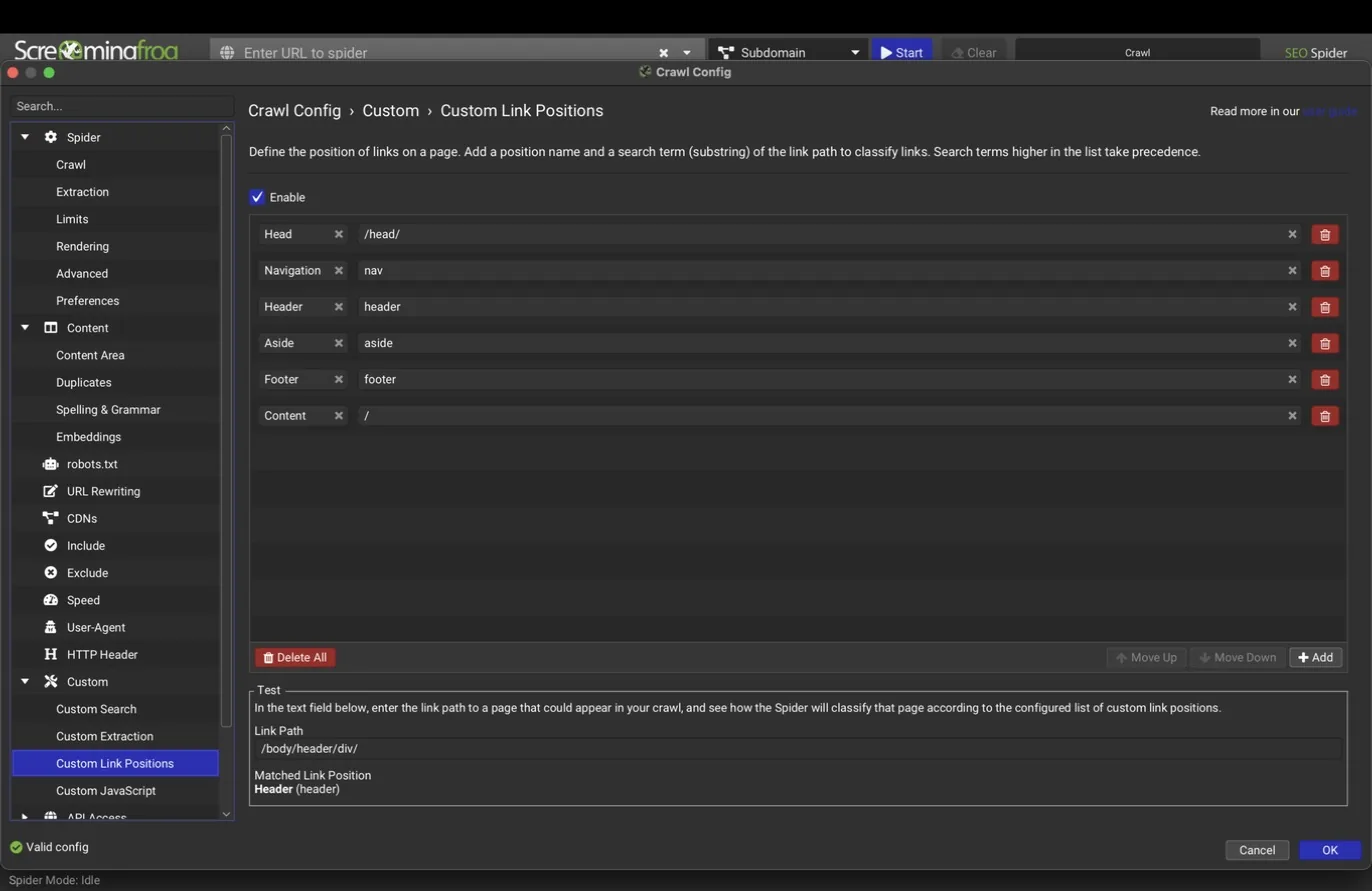1372x891 pixels.
Task: Select Duplicates in the sidebar
Action: [84, 382]
